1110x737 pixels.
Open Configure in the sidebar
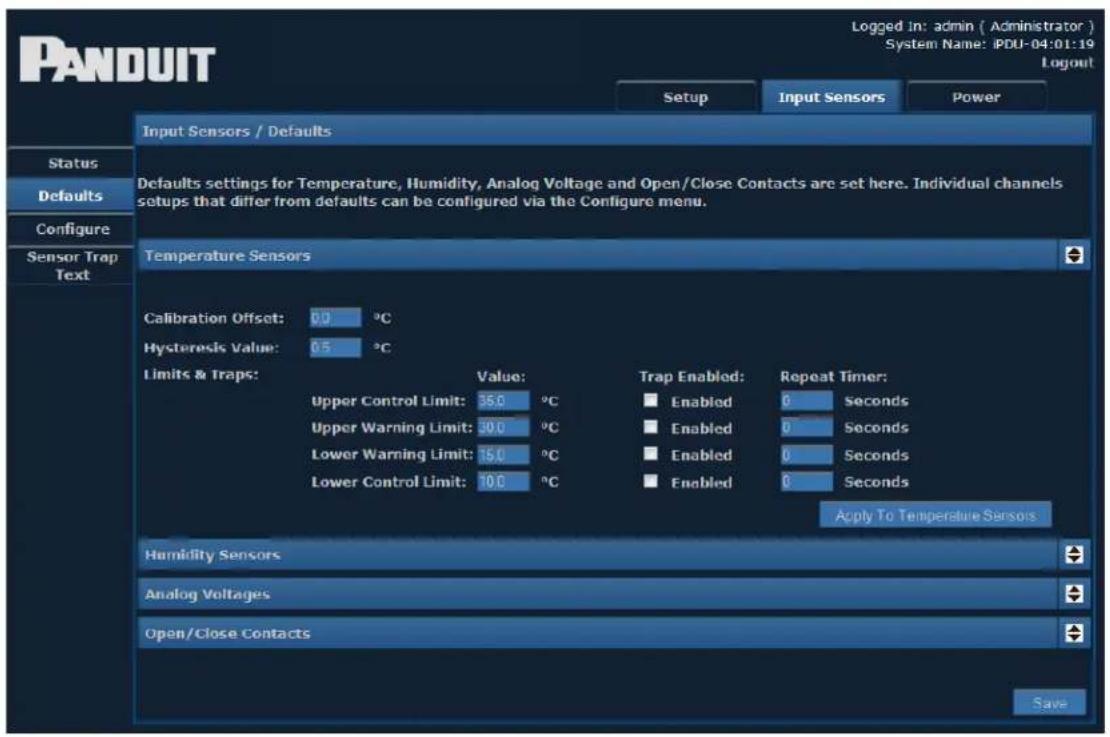(x=71, y=229)
